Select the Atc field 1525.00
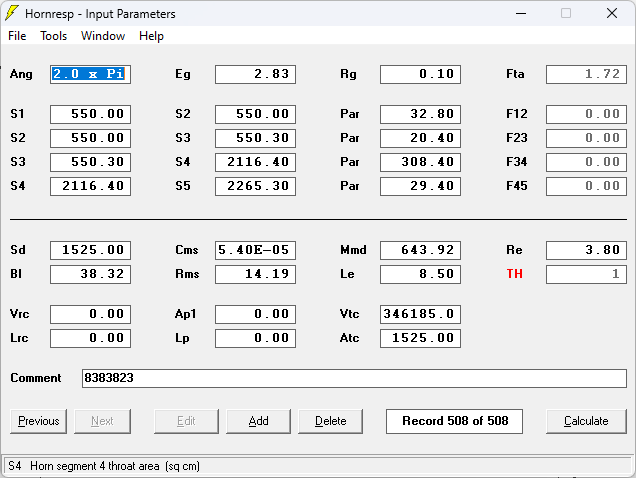Viewport: 636px width, 478px height. (x=421, y=338)
